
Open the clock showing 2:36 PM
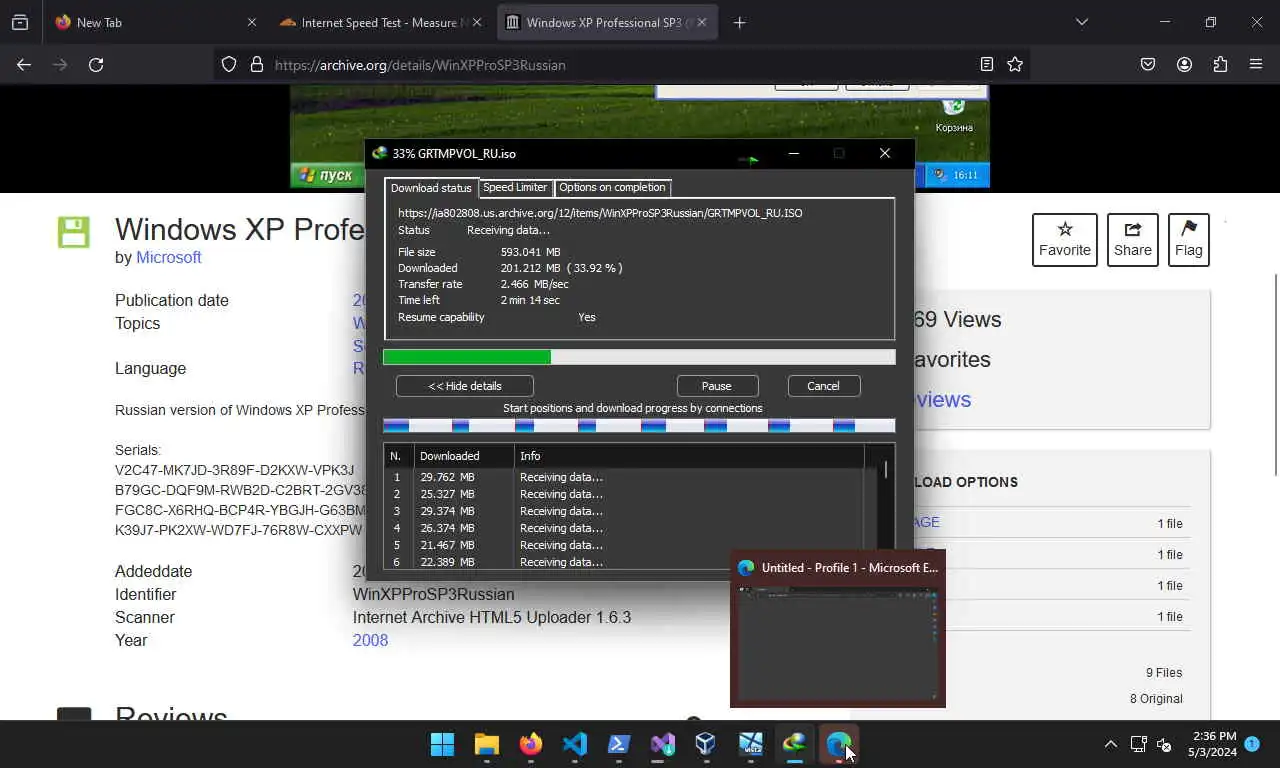click(1214, 744)
